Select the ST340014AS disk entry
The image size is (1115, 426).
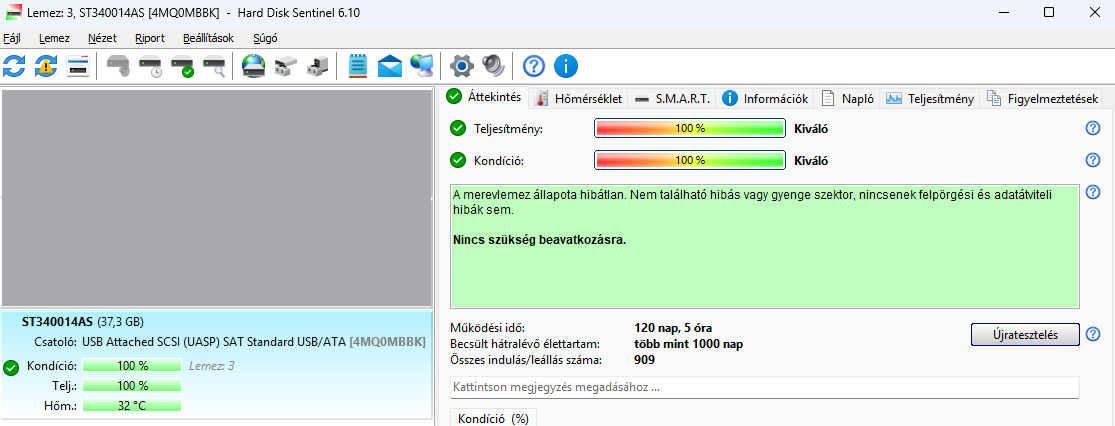[216, 364]
